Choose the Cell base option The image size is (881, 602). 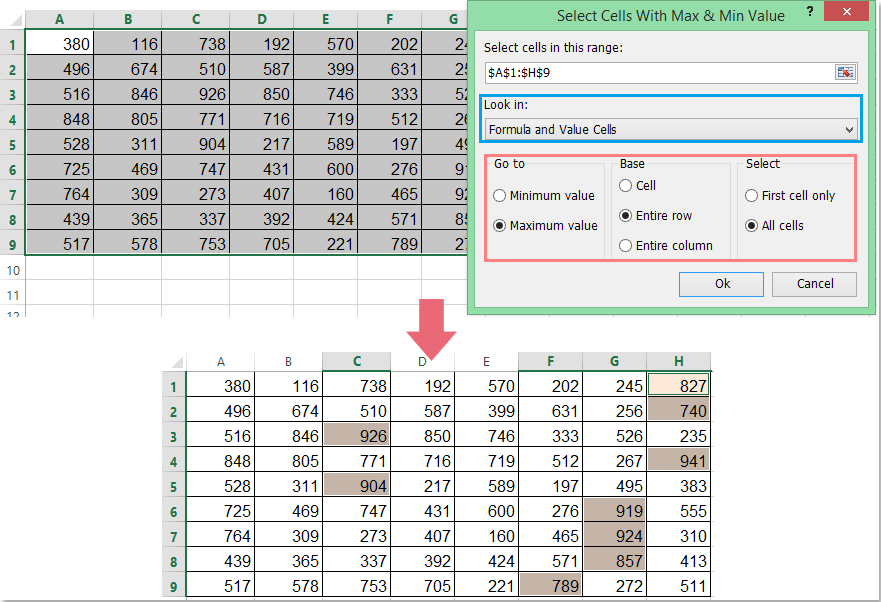pos(626,185)
